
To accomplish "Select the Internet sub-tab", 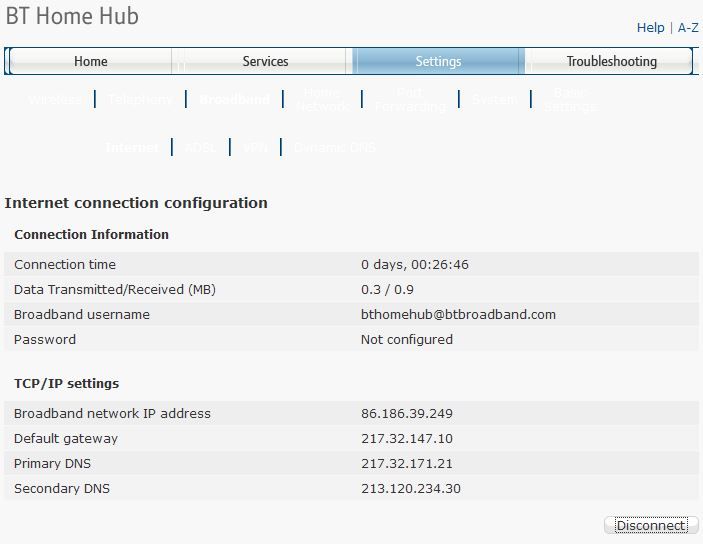I will [x=132, y=148].
